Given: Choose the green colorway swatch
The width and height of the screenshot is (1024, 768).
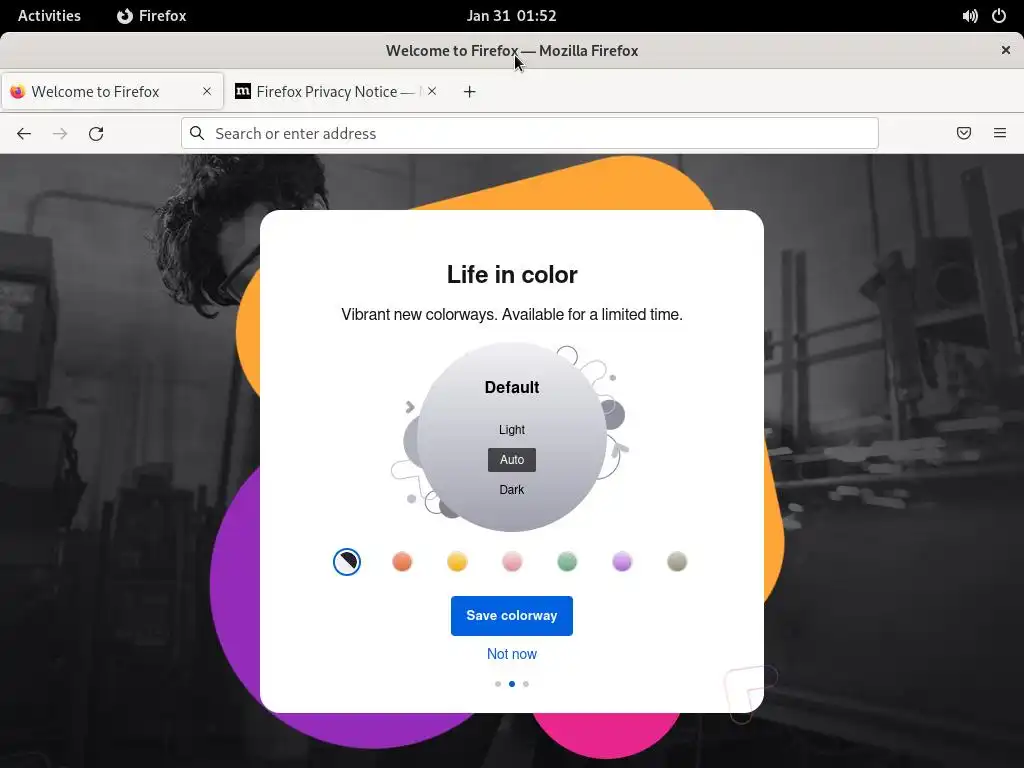Looking at the screenshot, I should (x=568, y=562).
